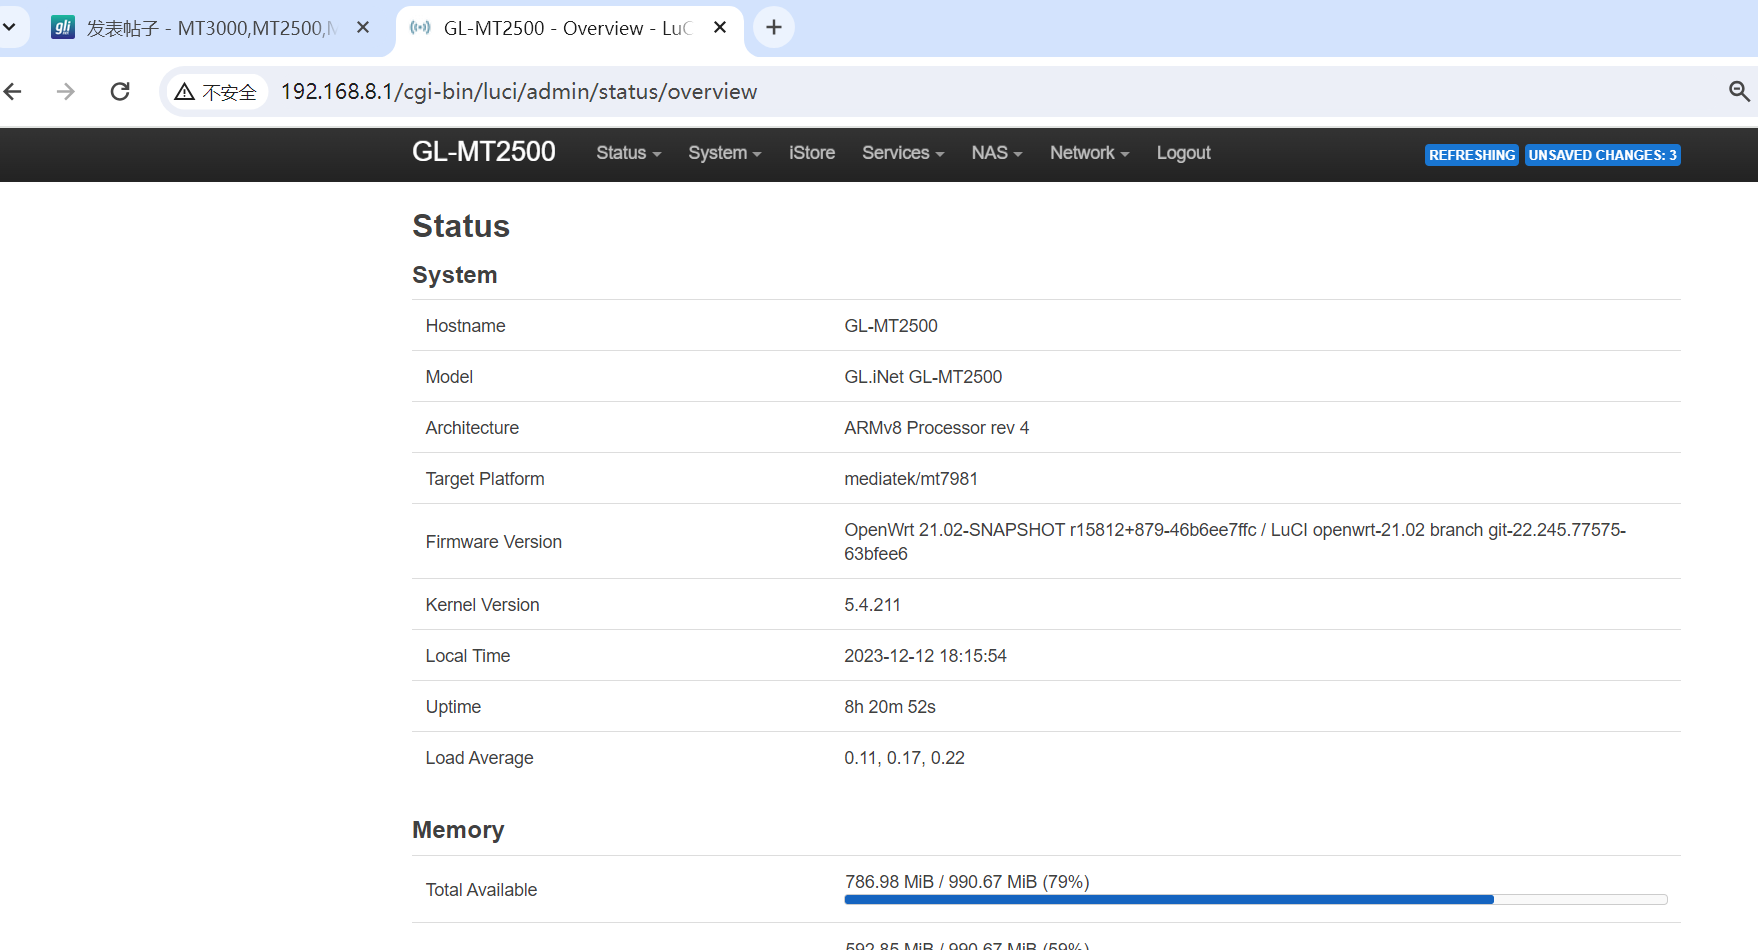
Task: Click the Unsaved Changes: 3 badge
Action: point(1602,155)
